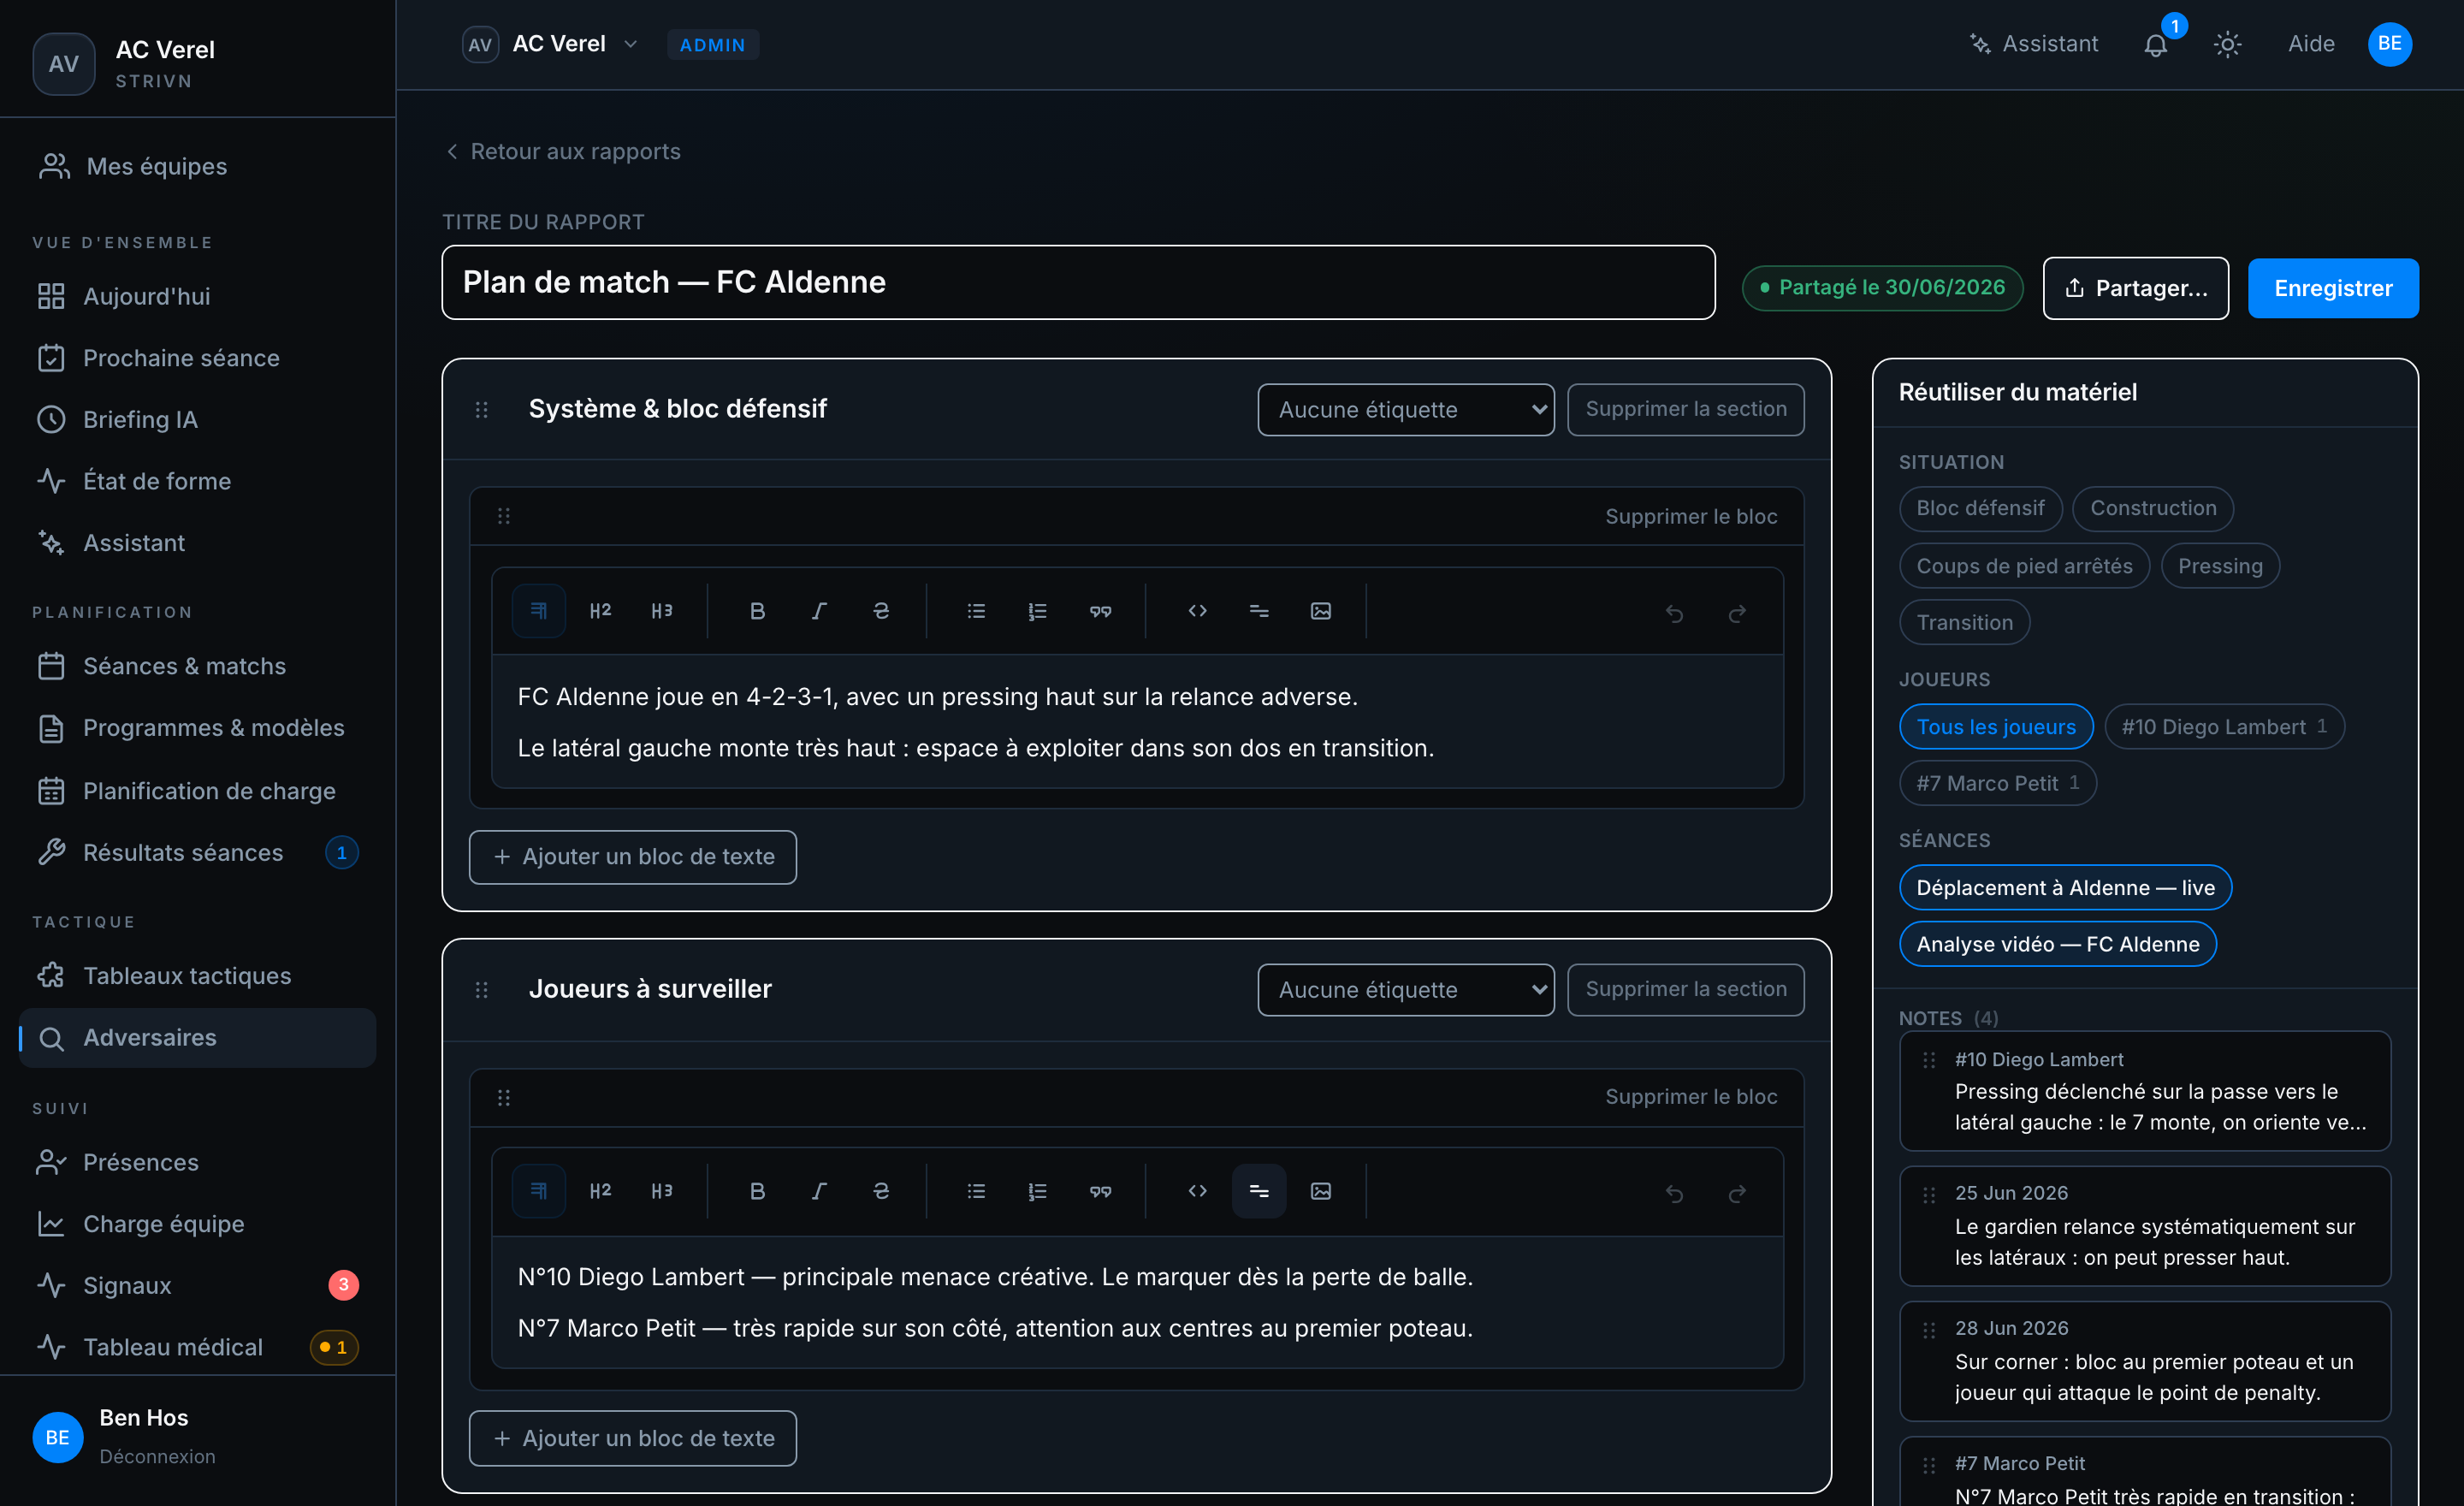Add text block to Joueurs à surveiller
2464x1506 pixels.
(632, 1438)
